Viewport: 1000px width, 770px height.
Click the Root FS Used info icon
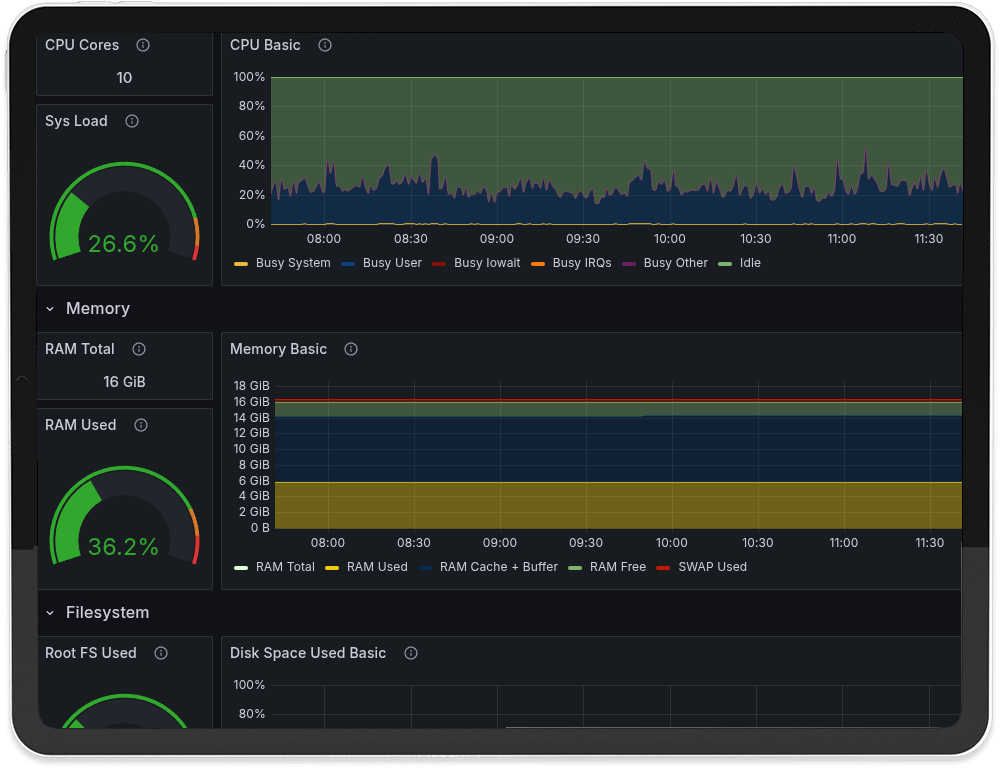click(161, 652)
